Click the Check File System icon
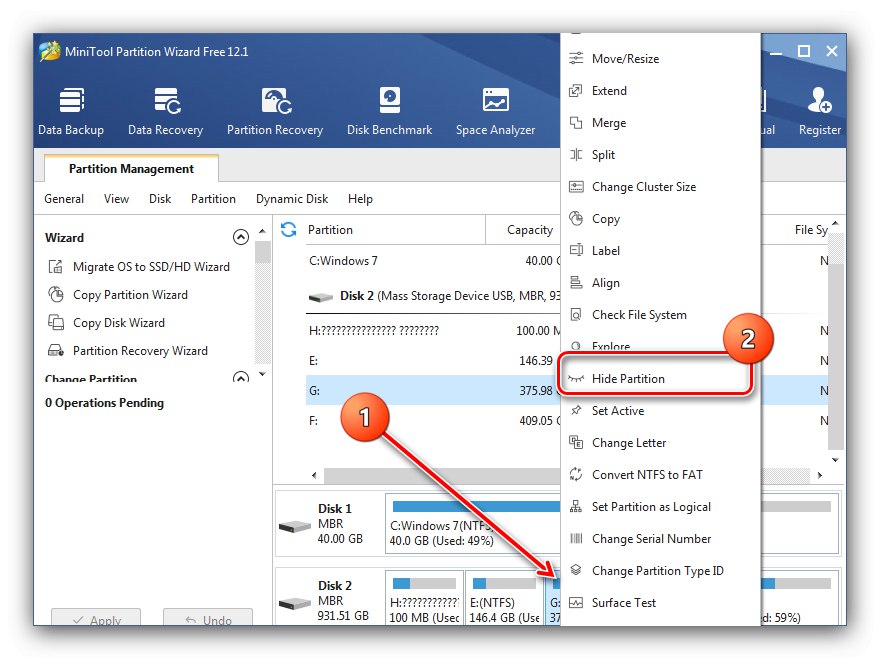This screenshot has height=659, width=880. [x=576, y=314]
